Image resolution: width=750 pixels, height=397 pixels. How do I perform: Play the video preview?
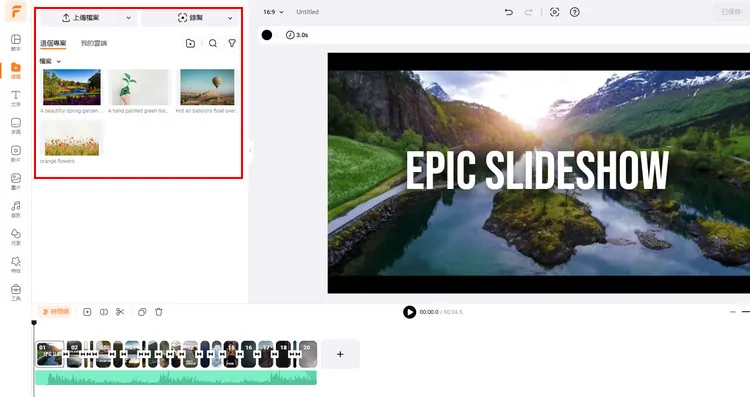tap(409, 312)
